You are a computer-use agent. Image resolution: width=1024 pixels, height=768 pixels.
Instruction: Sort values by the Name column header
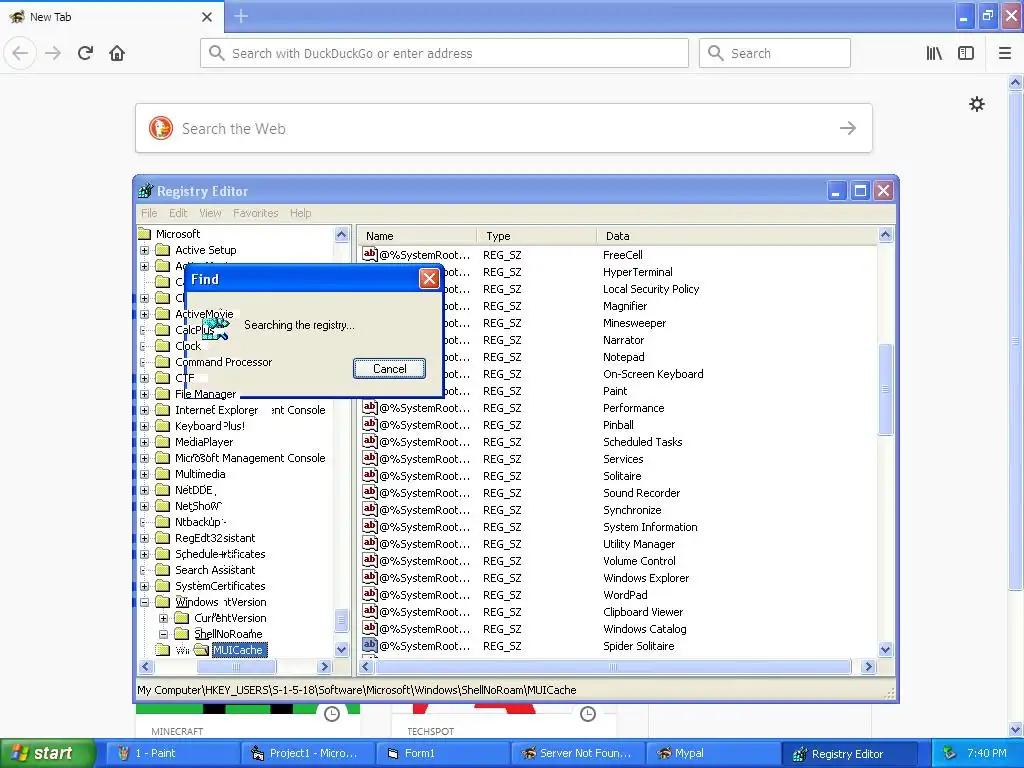417,236
